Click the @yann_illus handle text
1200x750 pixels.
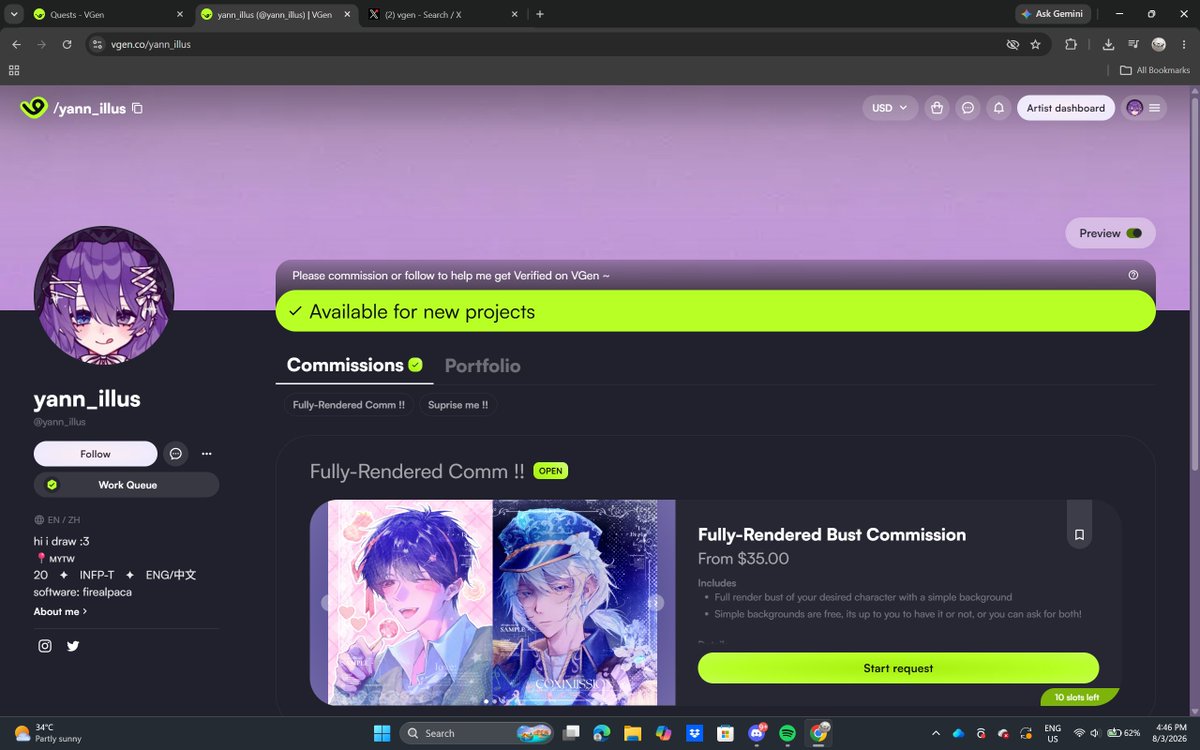point(60,422)
